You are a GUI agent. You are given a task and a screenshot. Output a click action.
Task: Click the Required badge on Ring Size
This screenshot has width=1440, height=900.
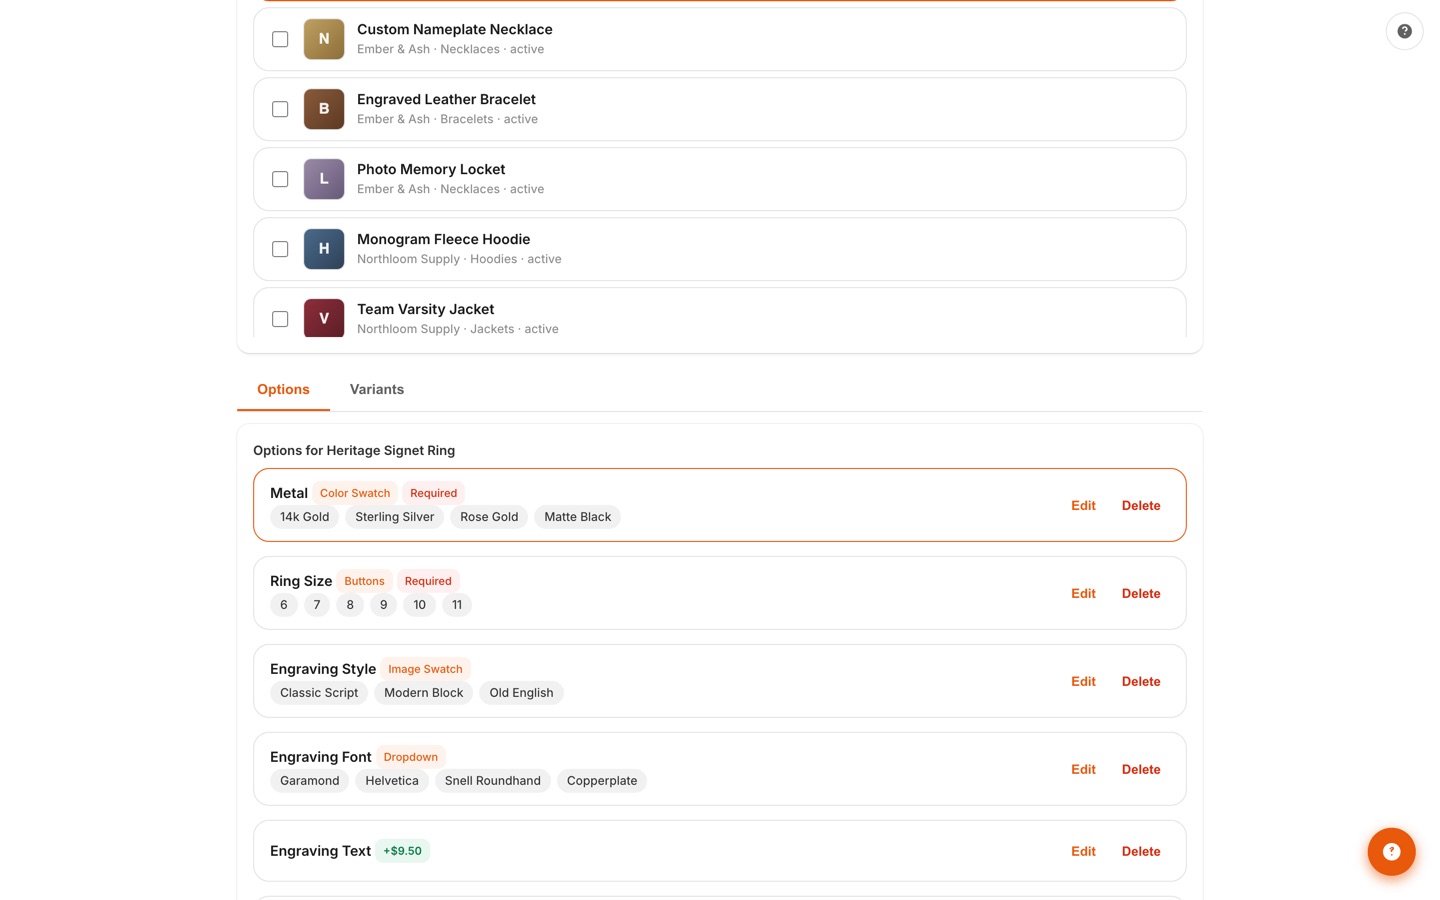click(428, 581)
